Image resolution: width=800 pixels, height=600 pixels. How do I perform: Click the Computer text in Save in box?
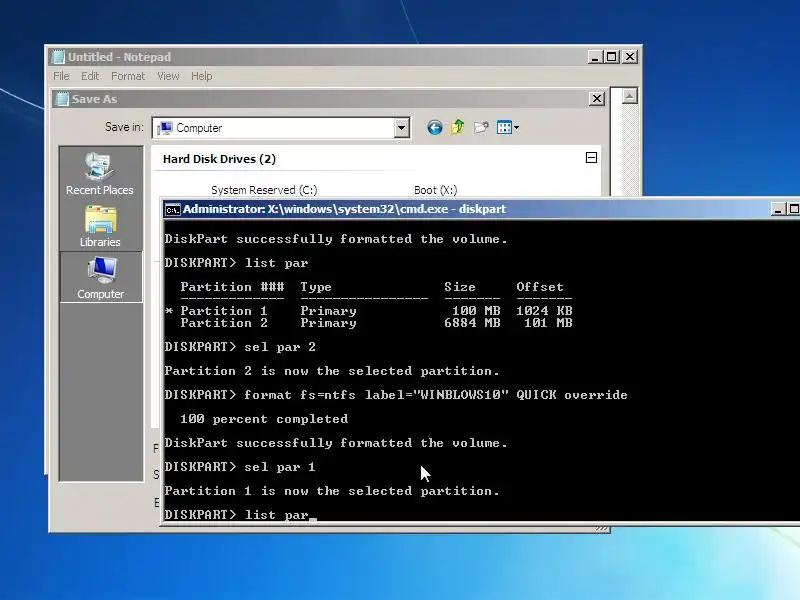click(199, 128)
